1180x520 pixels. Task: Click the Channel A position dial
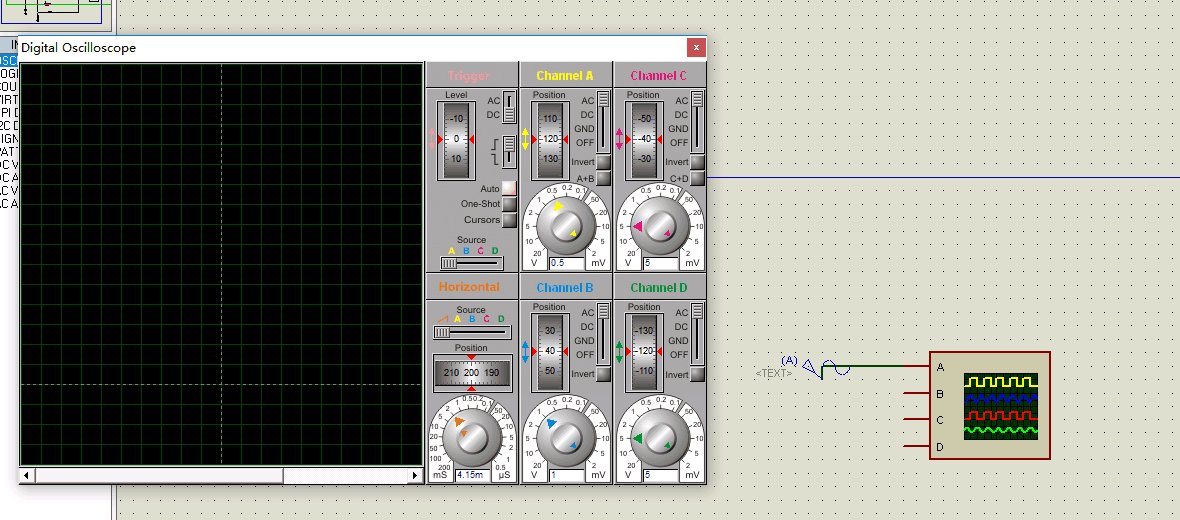549,139
